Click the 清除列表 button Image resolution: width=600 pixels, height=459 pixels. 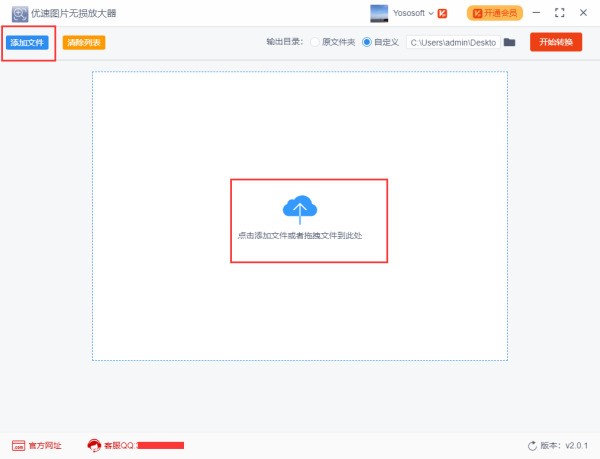[84, 43]
